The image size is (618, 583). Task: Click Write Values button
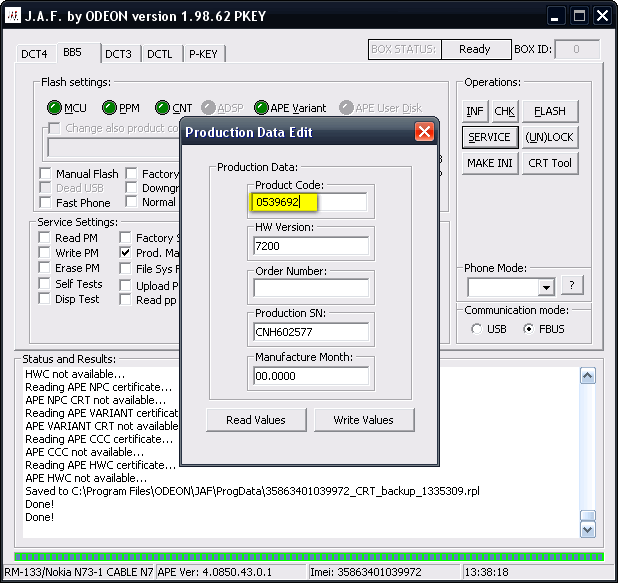[x=364, y=420]
